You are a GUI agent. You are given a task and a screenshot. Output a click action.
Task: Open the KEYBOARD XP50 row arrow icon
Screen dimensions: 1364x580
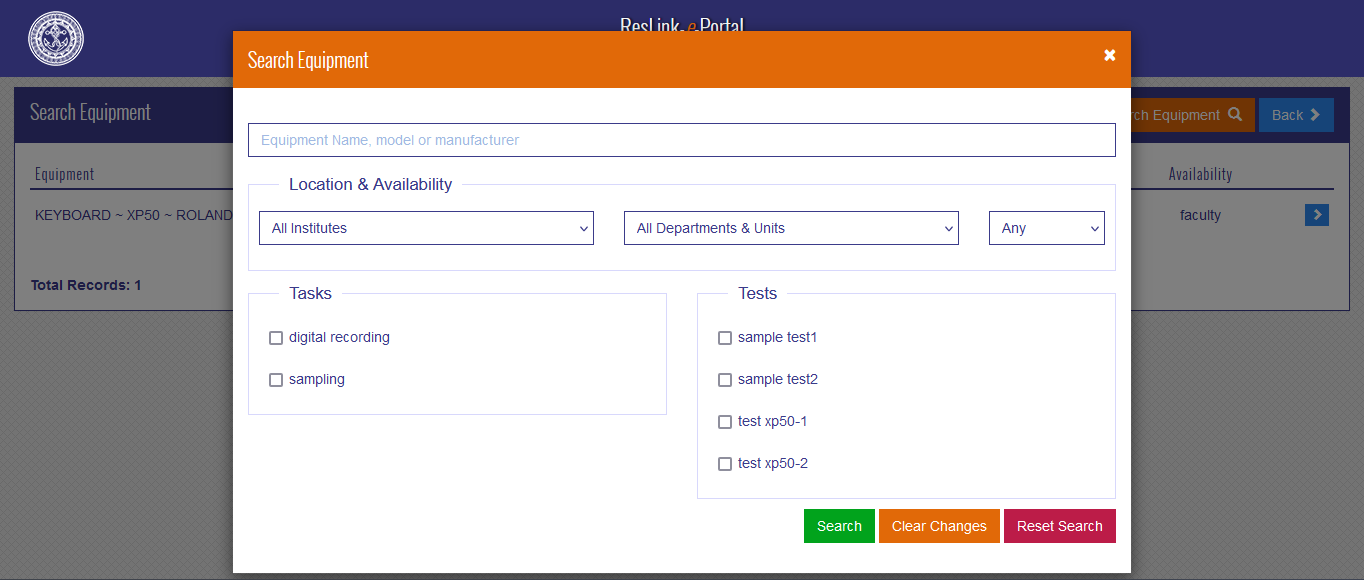click(1316, 215)
